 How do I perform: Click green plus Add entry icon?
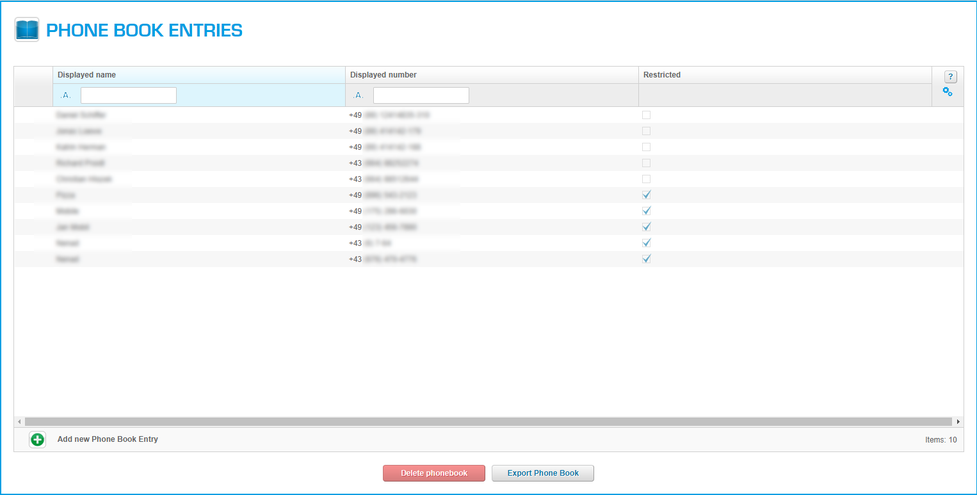pos(37,440)
